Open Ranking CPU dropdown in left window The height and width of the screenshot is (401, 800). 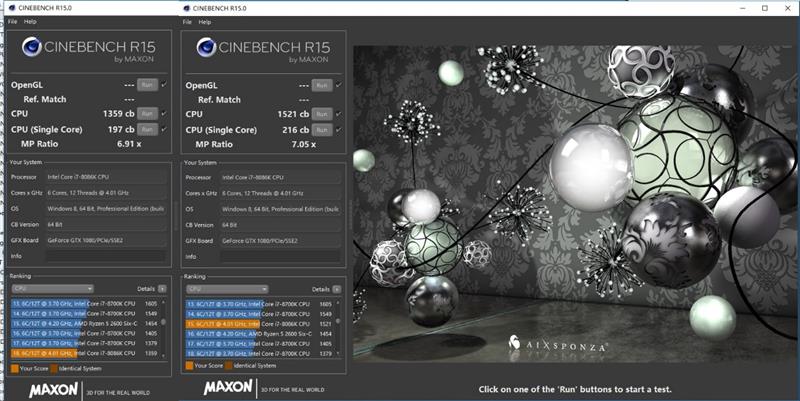(x=53, y=289)
